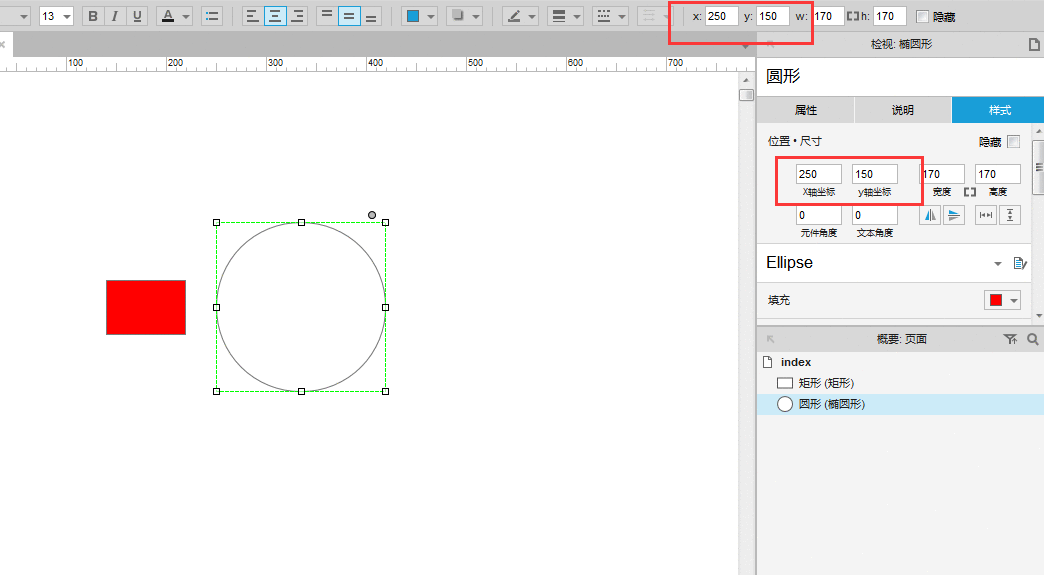Flip the shape vertically
Viewport: 1044px width, 575px height.
[954, 215]
